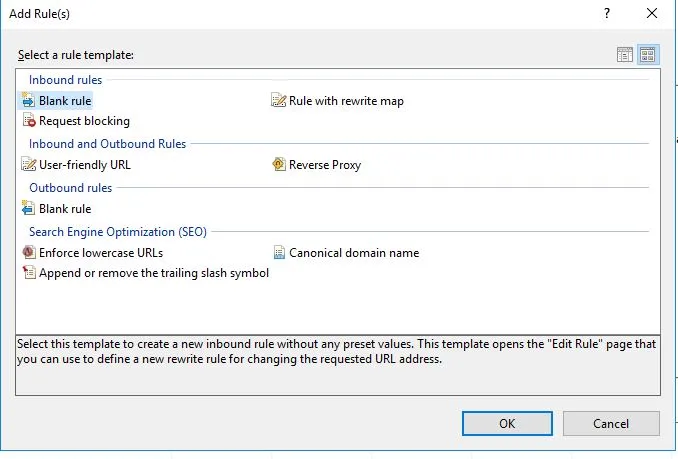Image resolution: width=678 pixels, height=459 pixels.
Task: Pick the User-friendly URL template
Action: [x=84, y=165]
